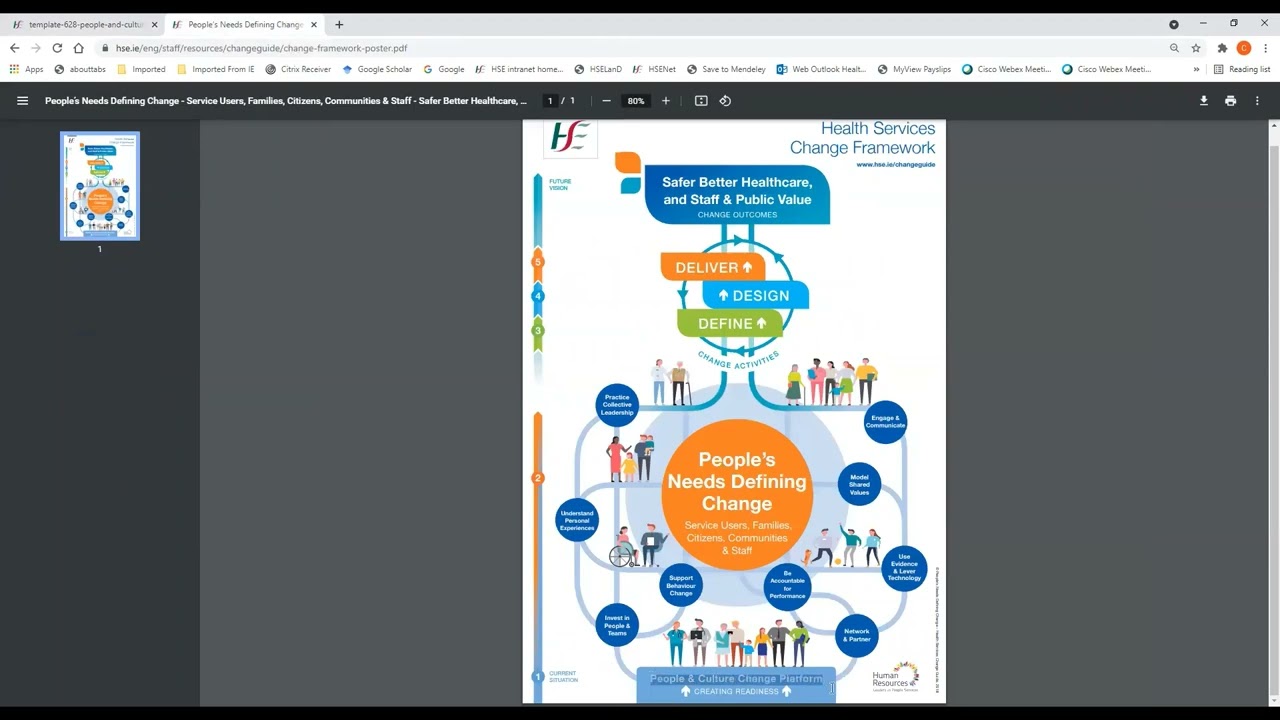Go forward in browser history

pyautogui.click(x=36, y=48)
